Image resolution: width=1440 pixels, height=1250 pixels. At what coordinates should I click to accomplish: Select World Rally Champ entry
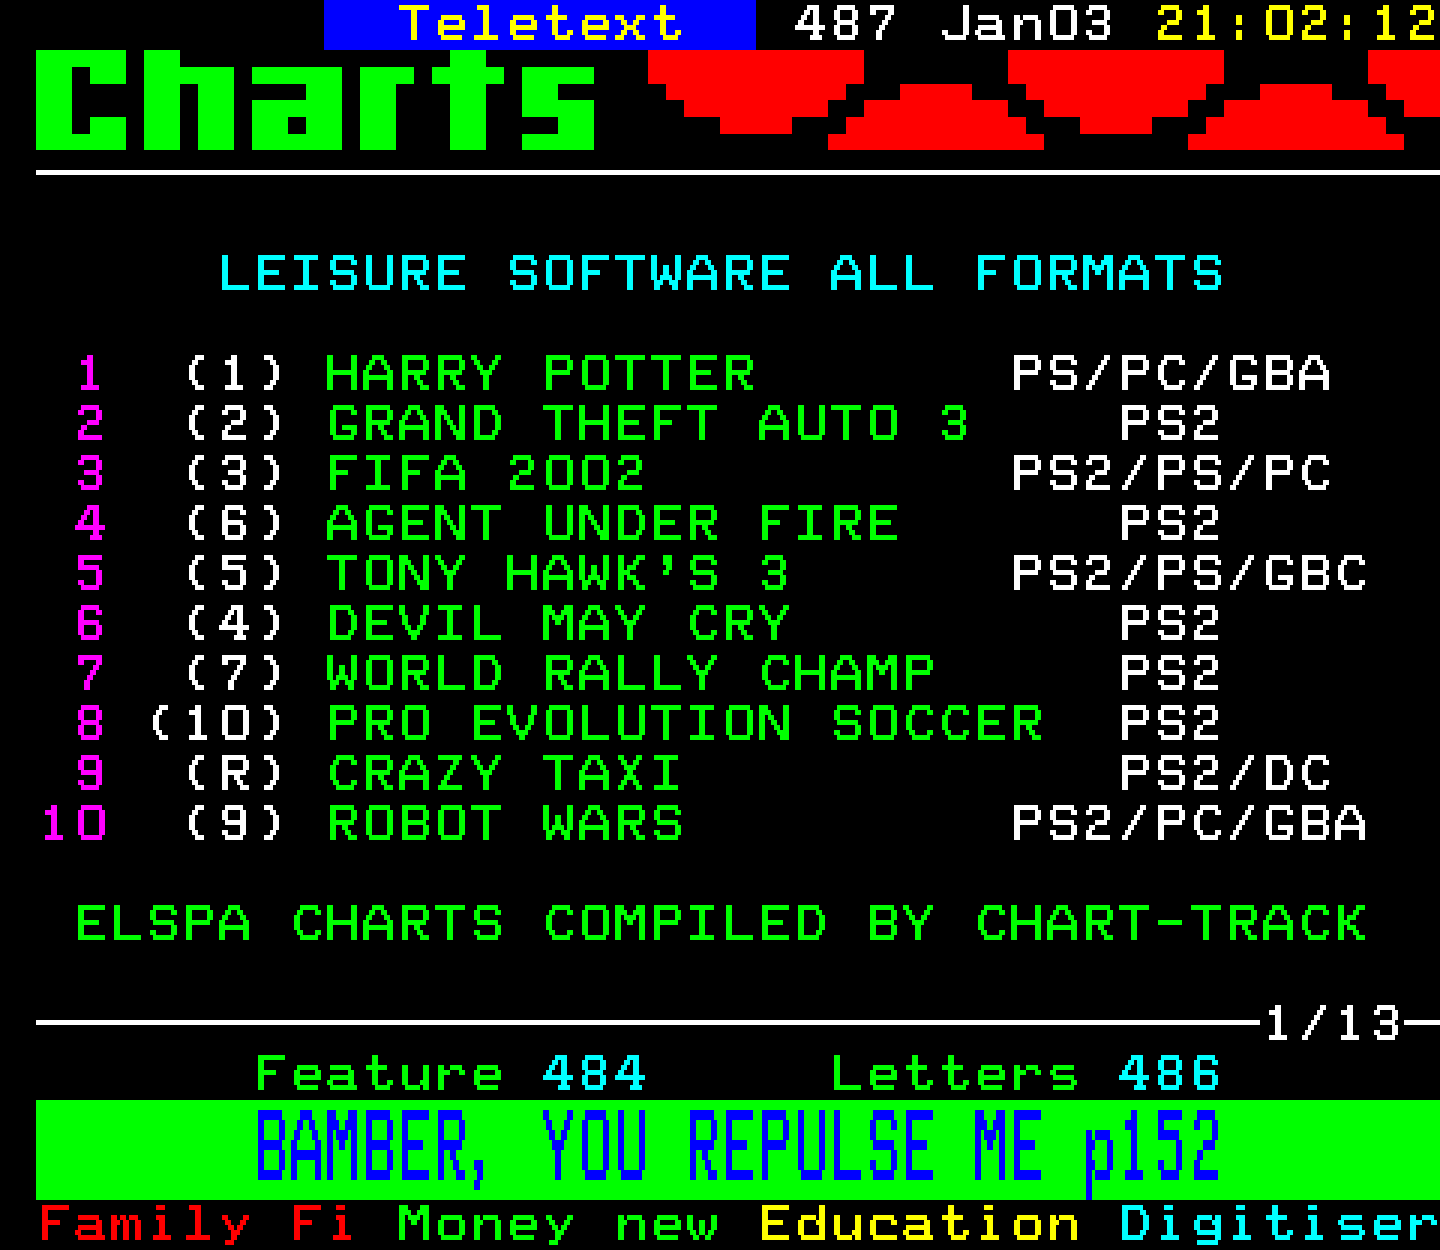click(630, 674)
